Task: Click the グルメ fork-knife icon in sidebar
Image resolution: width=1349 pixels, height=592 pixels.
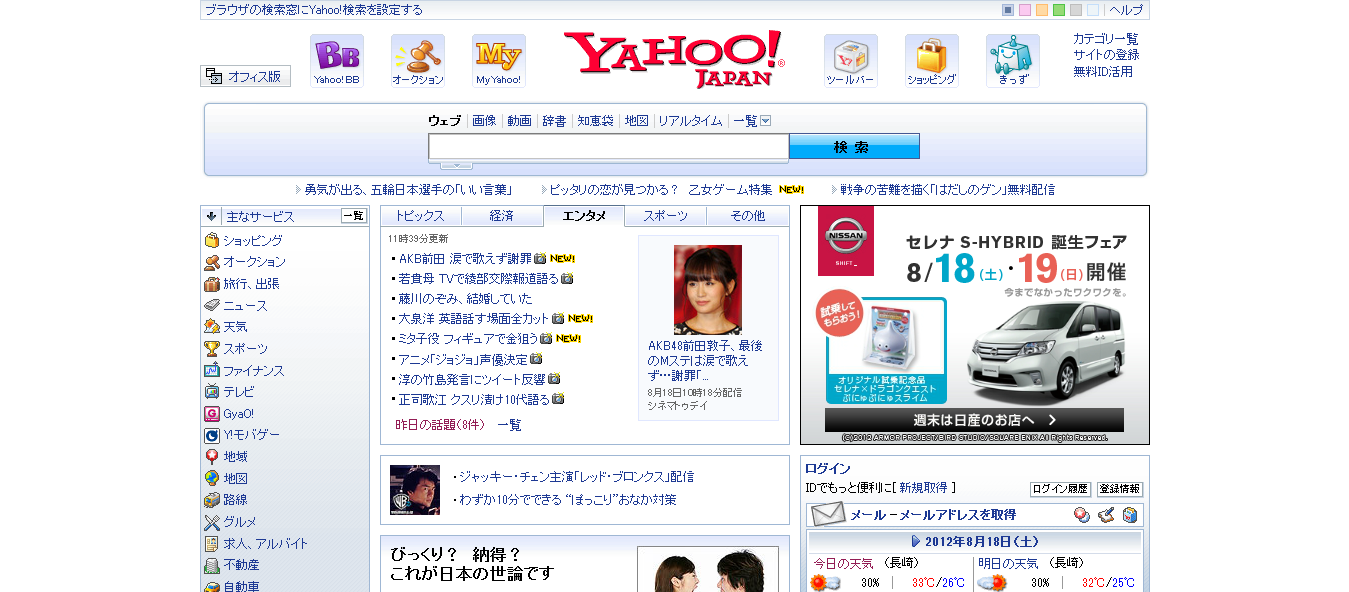Action: coord(212,522)
